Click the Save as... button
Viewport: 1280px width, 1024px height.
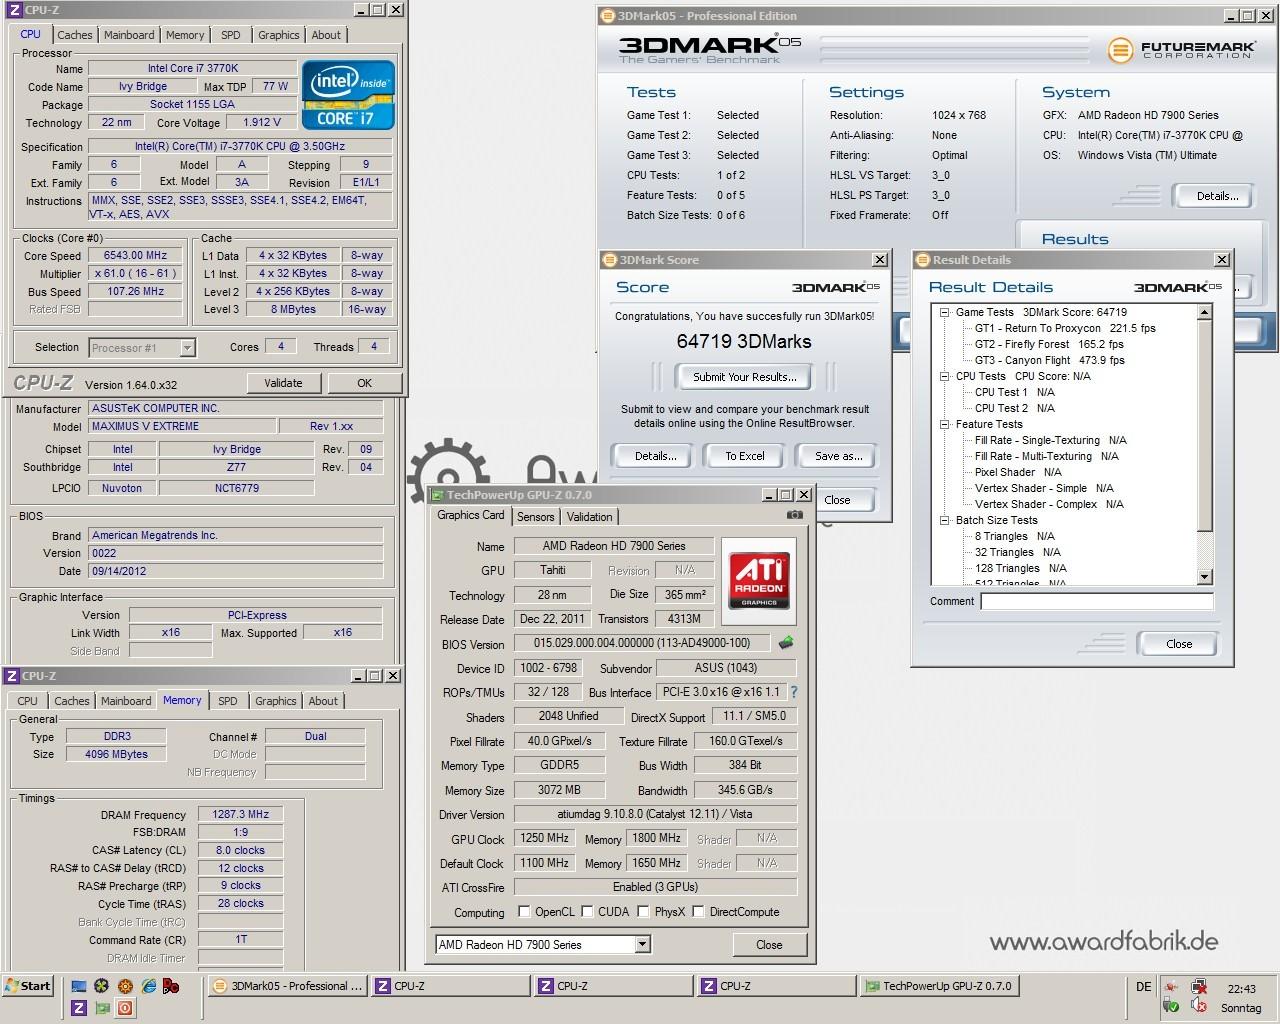(x=838, y=455)
